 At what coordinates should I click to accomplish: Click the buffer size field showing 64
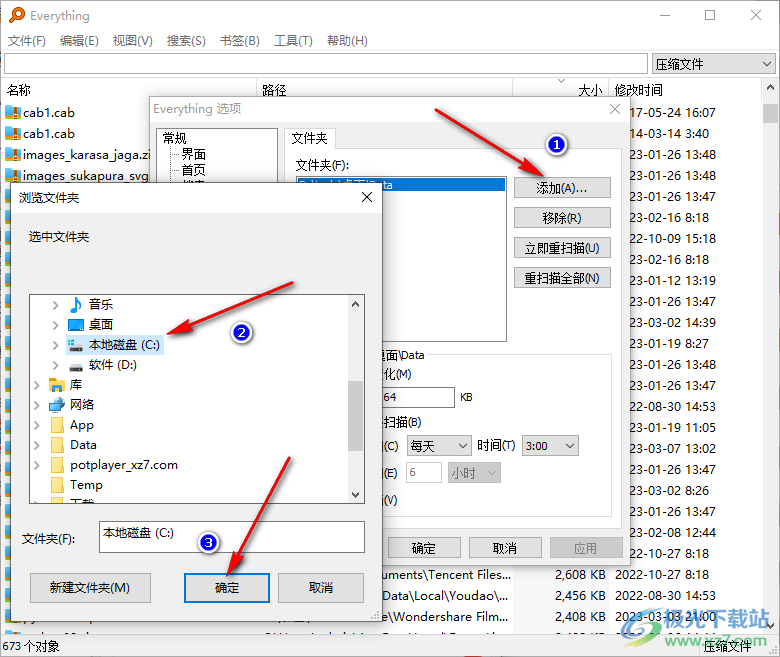(x=418, y=397)
